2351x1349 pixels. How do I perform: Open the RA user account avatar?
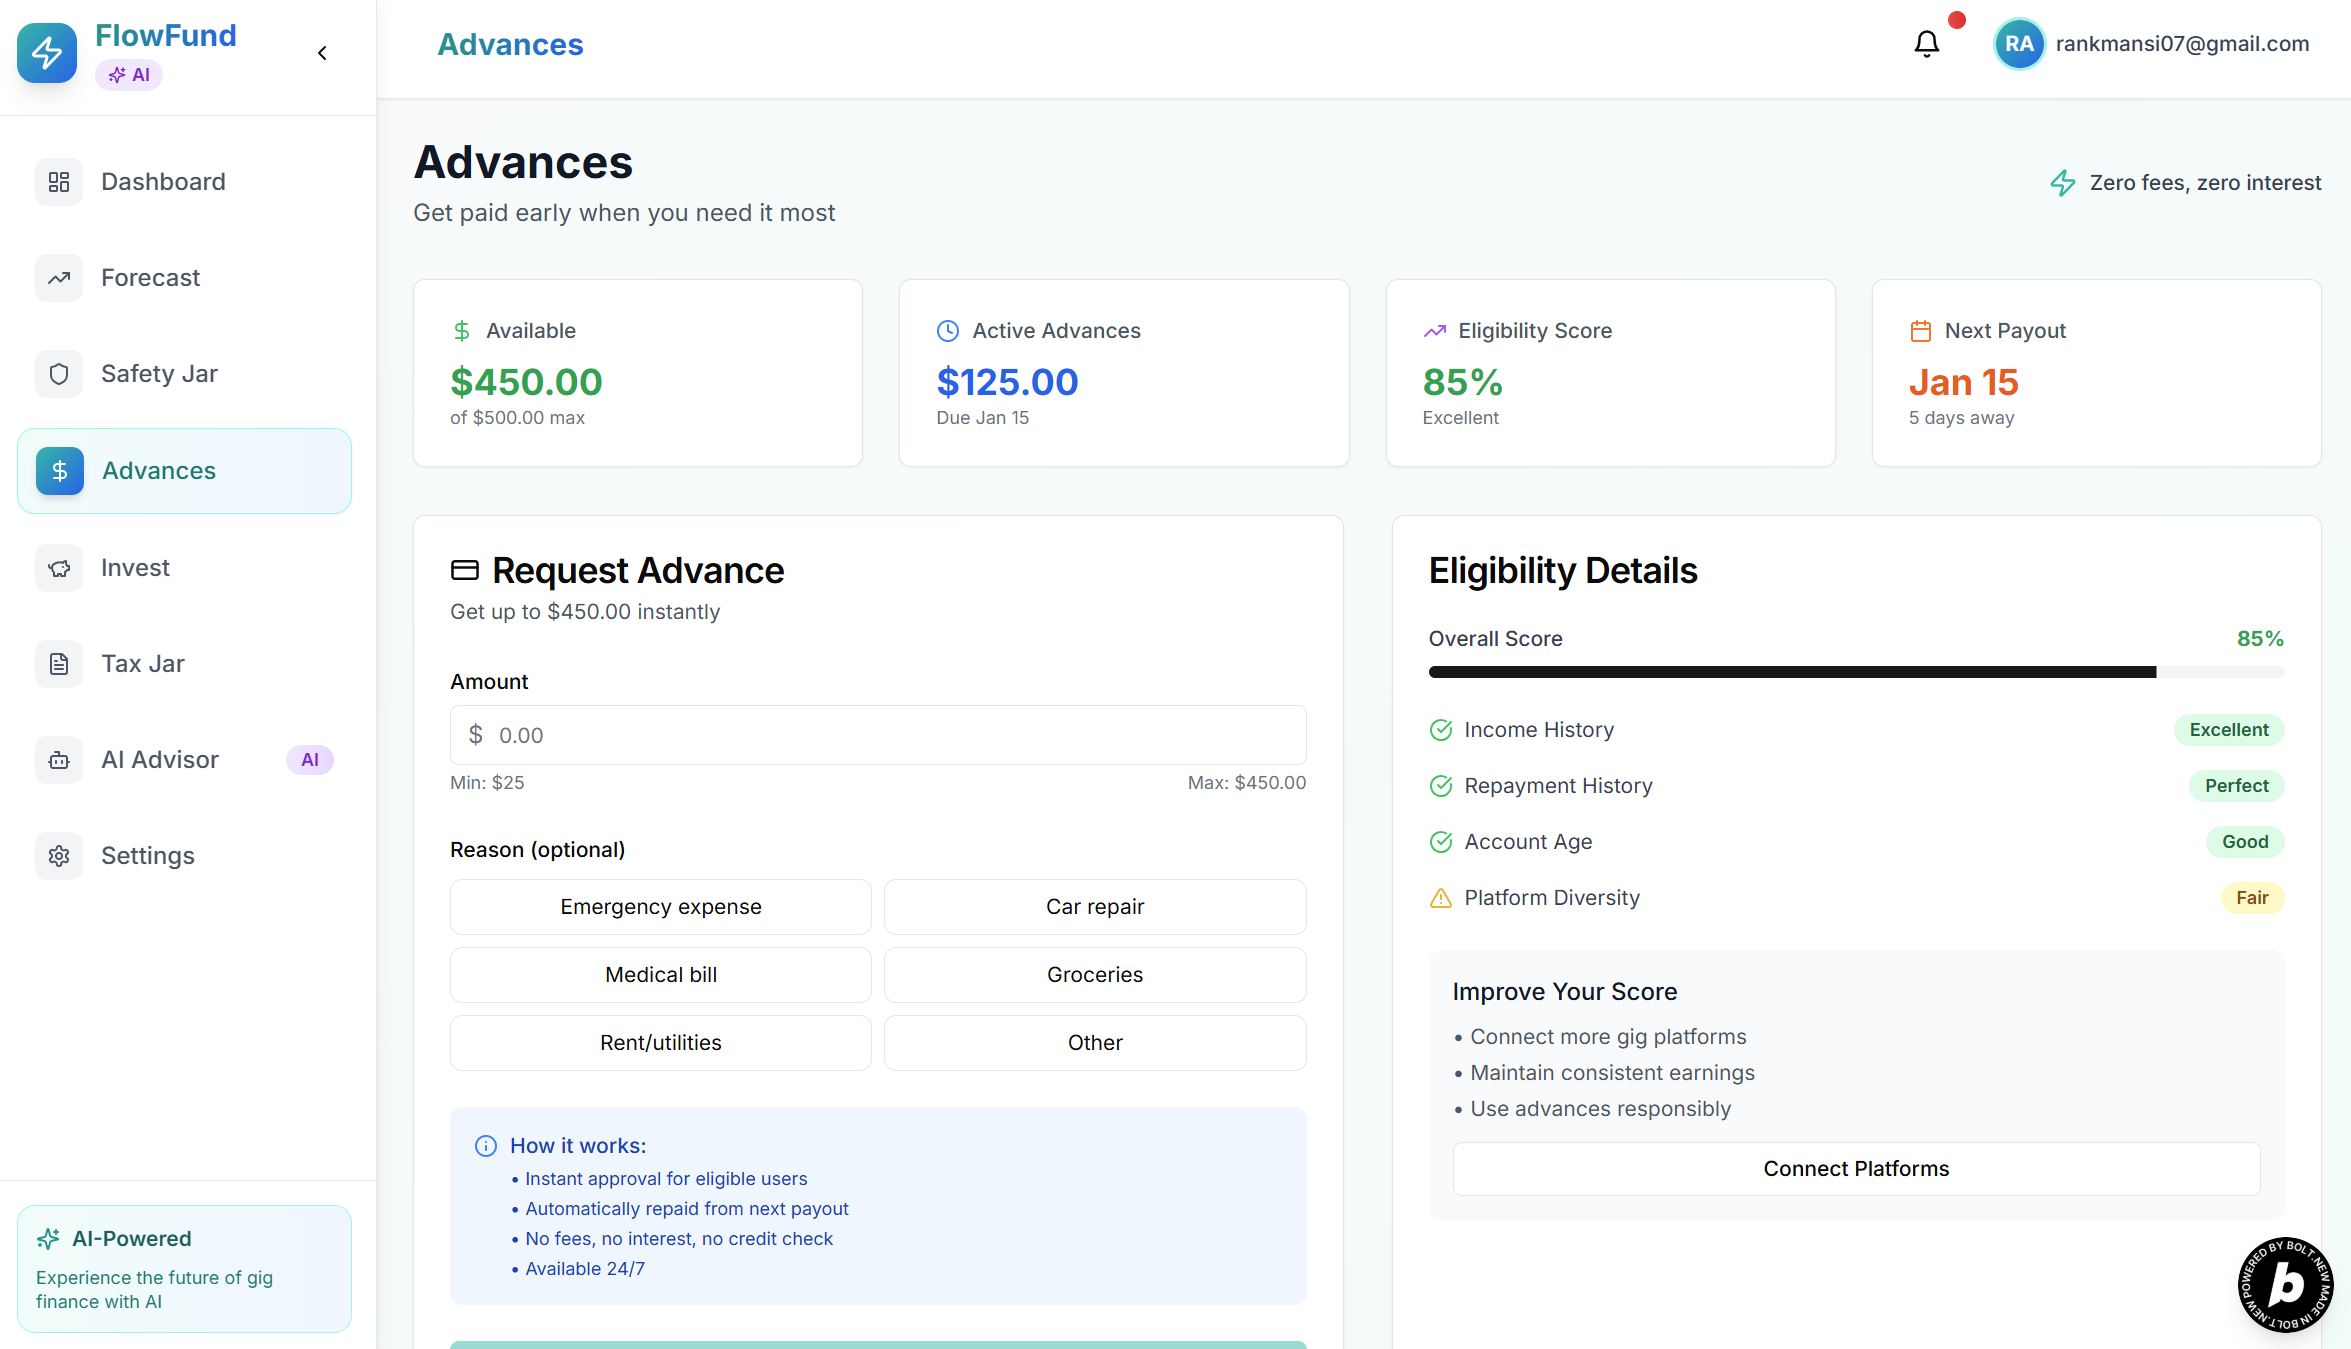tap(2018, 44)
